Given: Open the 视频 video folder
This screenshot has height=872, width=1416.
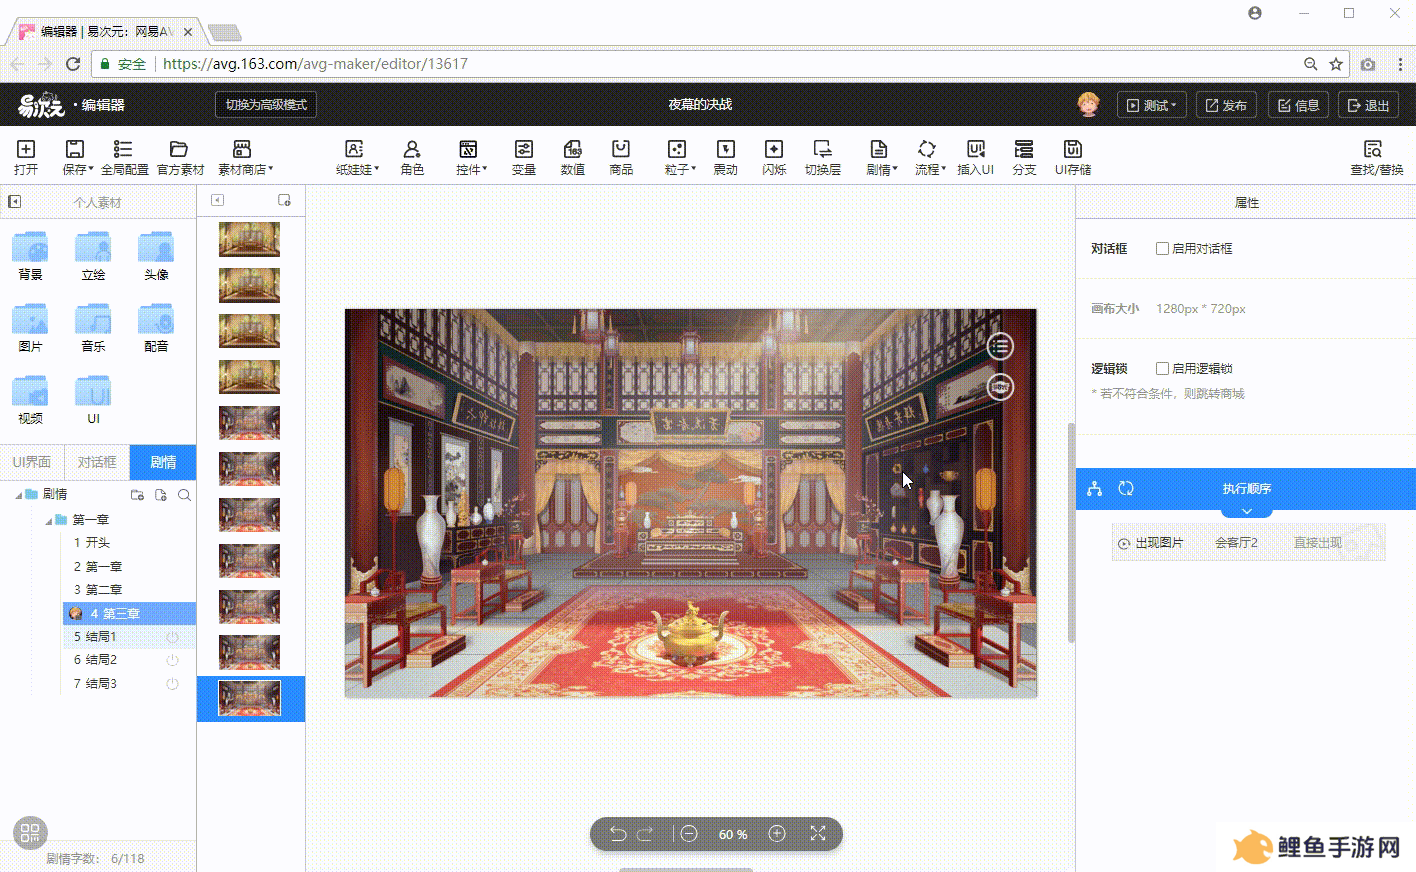Looking at the screenshot, I should pyautogui.click(x=30, y=400).
